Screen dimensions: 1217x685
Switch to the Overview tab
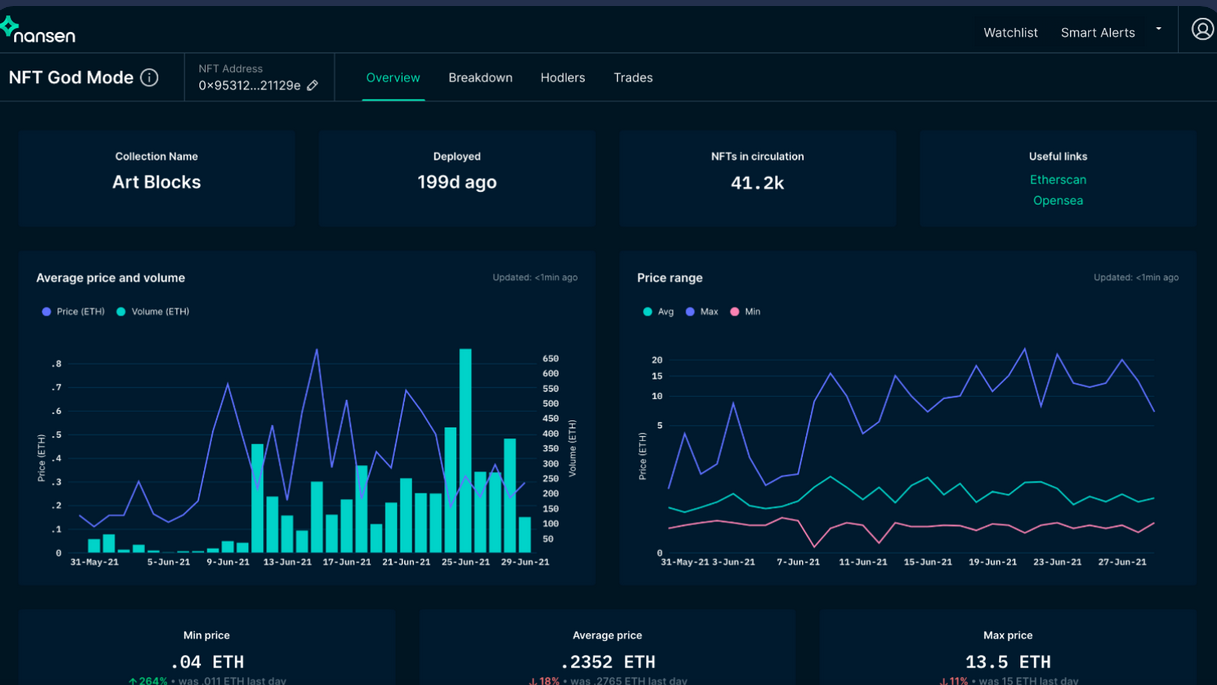coord(393,78)
